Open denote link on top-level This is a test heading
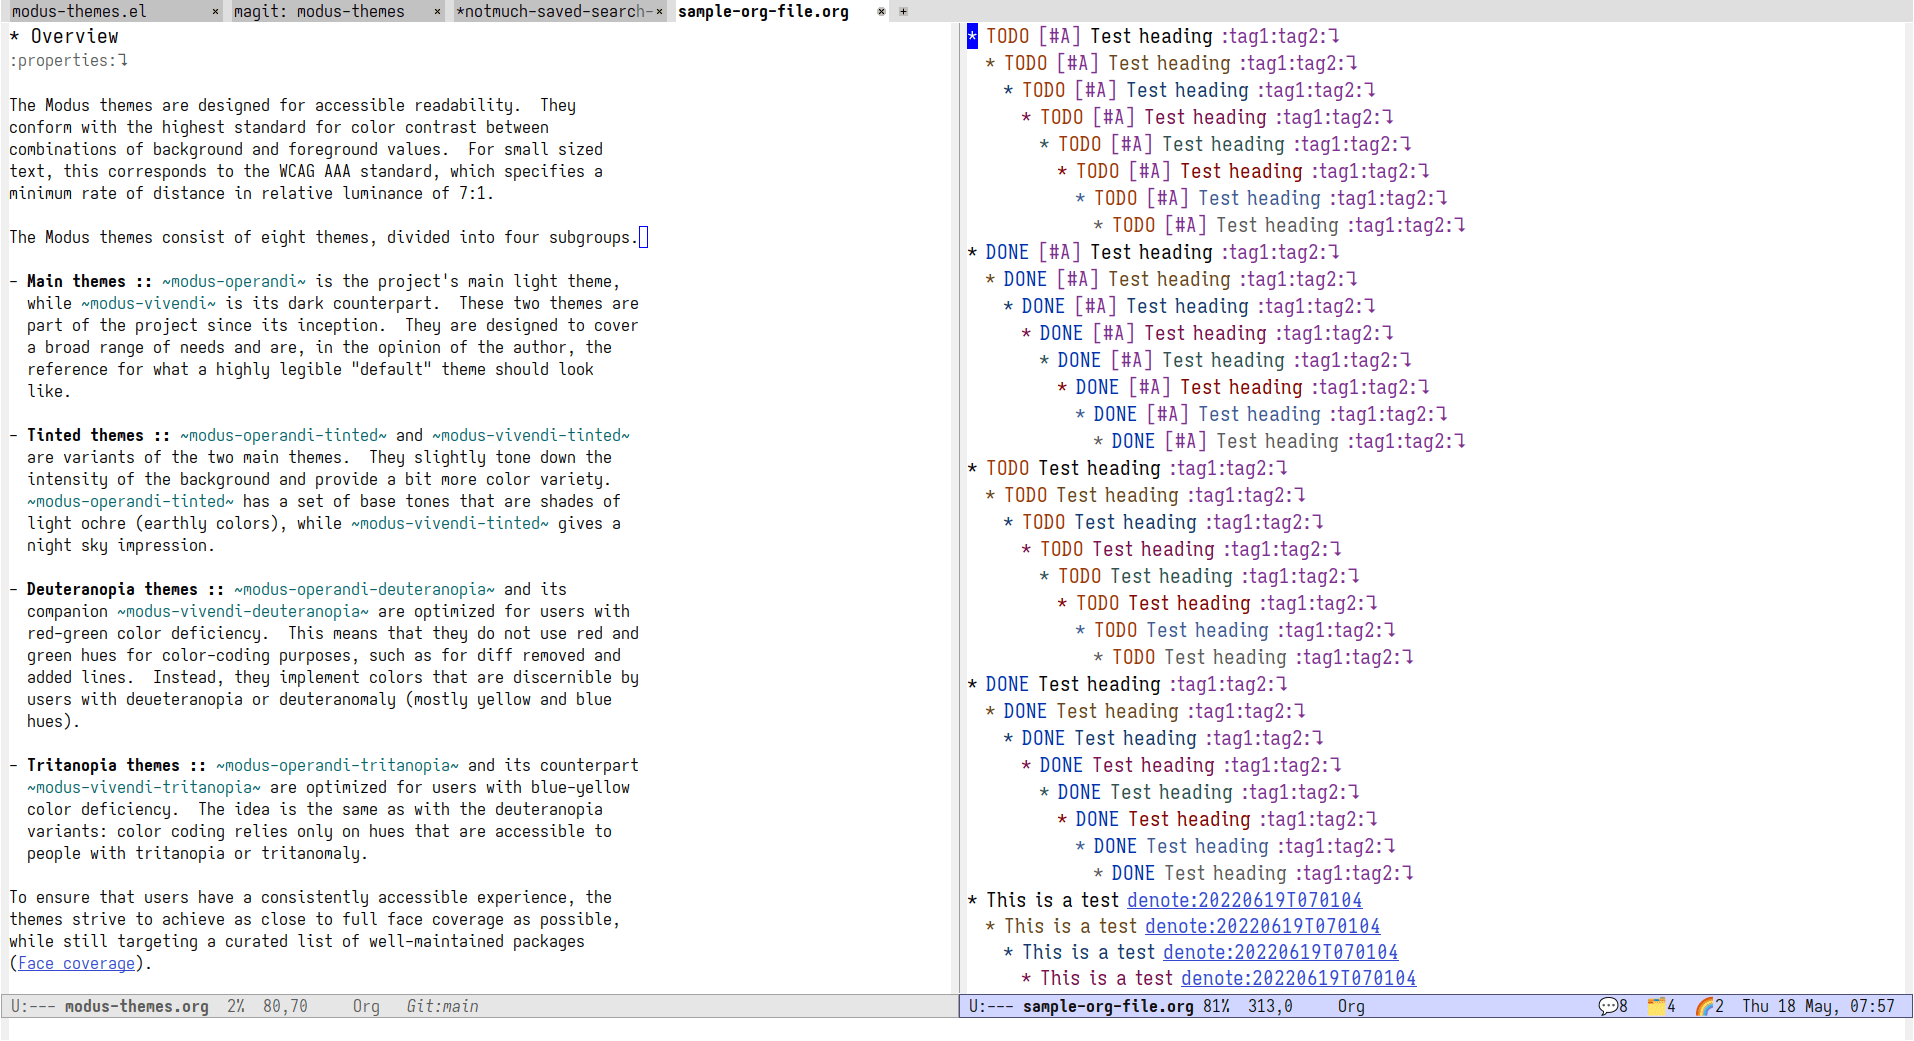 click(1244, 900)
